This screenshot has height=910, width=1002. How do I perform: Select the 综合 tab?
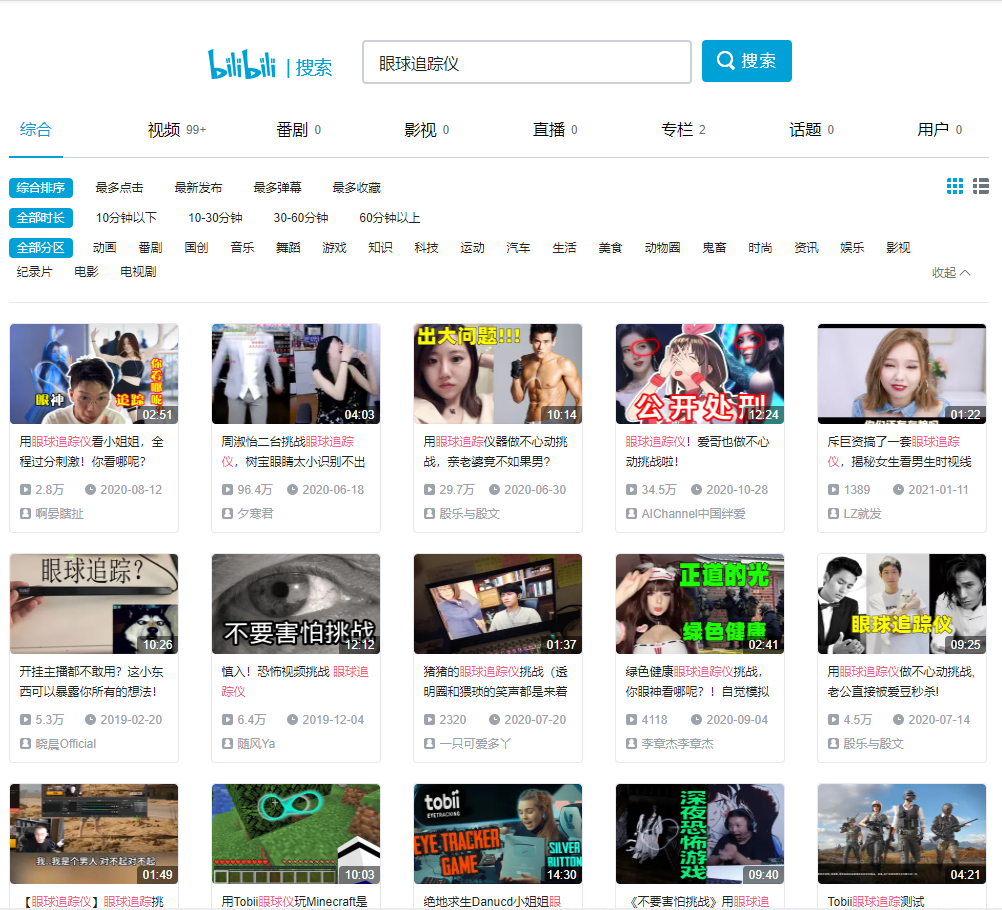(x=36, y=130)
